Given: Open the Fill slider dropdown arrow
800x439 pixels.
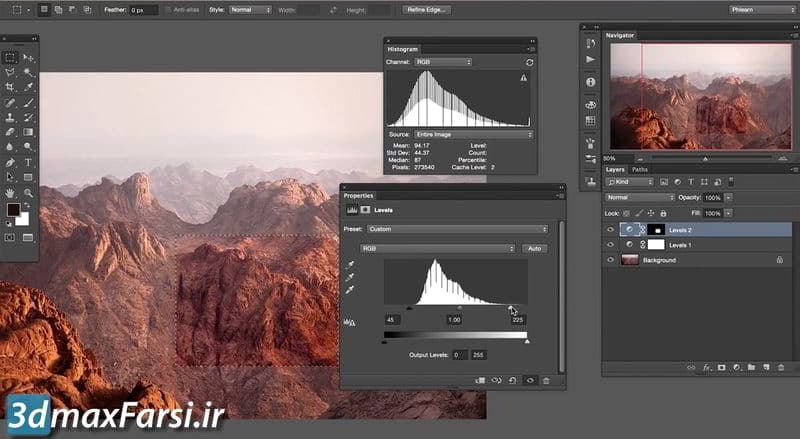Looking at the screenshot, I should coord(729,213).
